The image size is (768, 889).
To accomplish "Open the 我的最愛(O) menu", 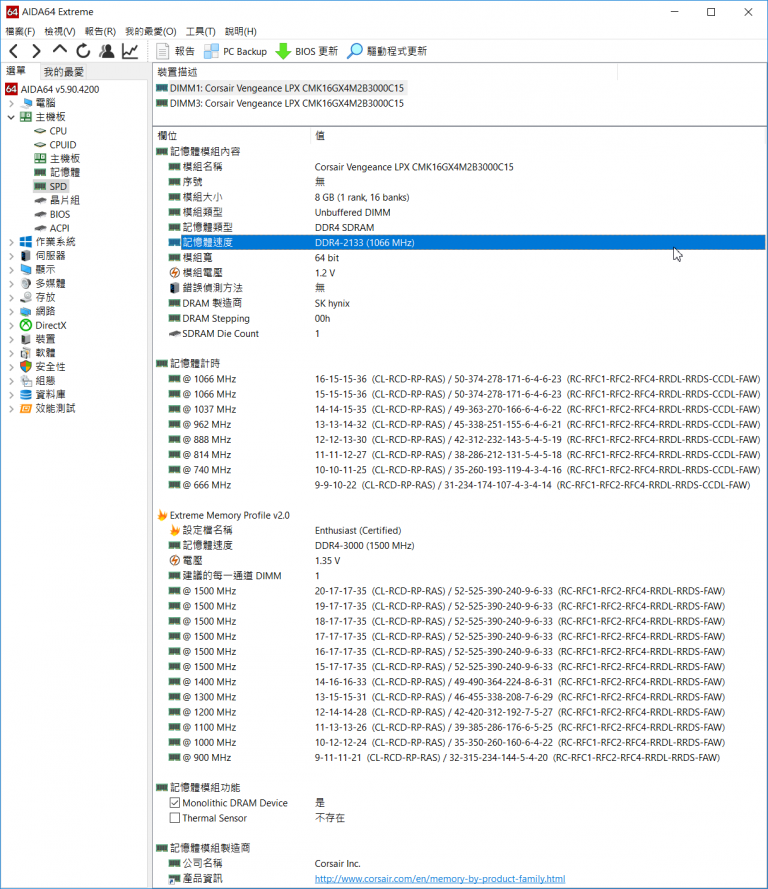I will point(151,31).
